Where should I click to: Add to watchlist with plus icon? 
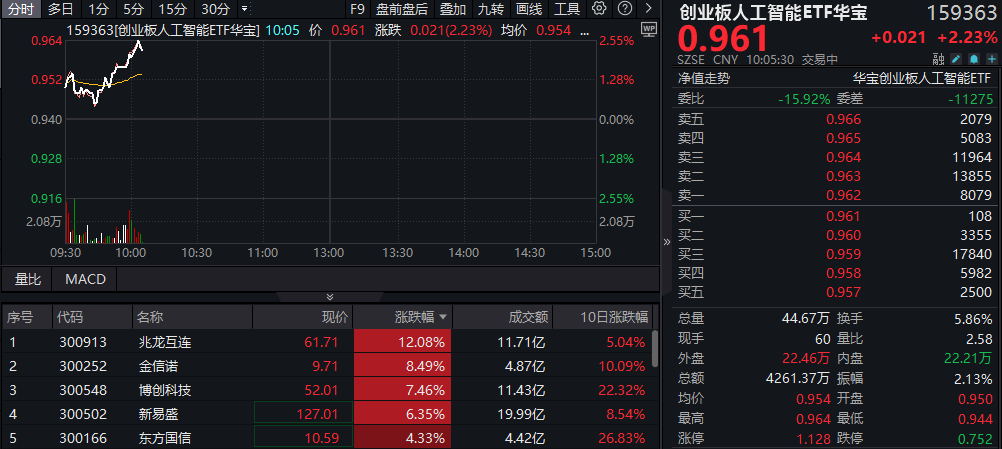coord(990,59)
